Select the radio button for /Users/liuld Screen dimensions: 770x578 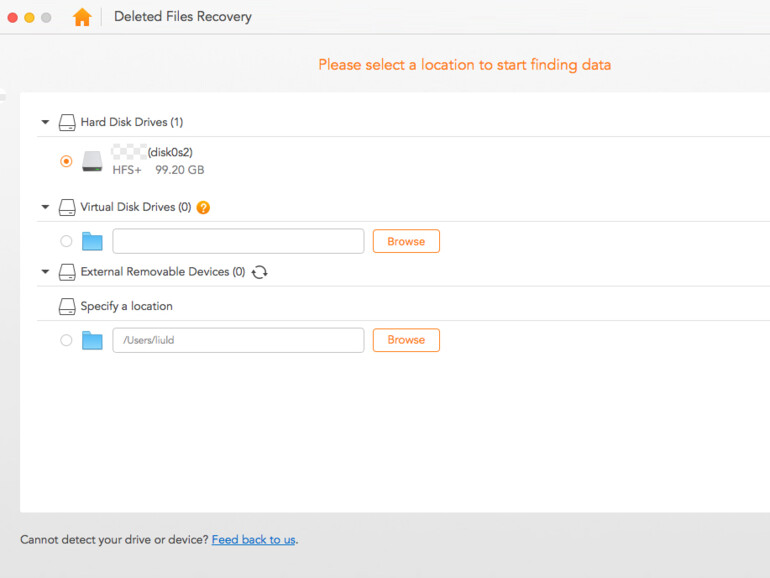click(66, 340)
